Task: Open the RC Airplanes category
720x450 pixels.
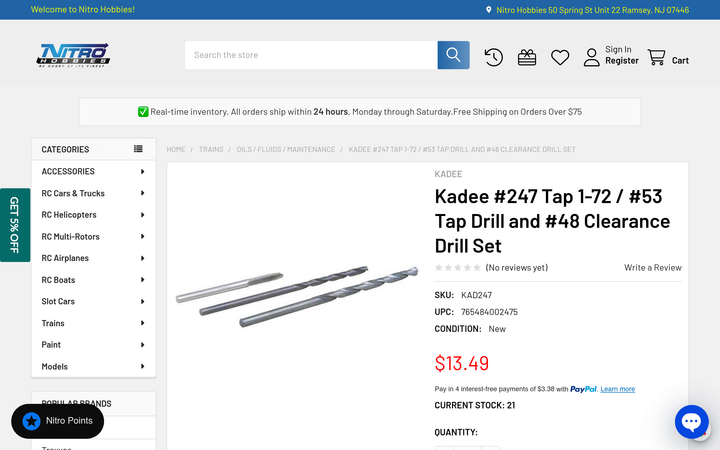Action: click(x=65, y=258)
